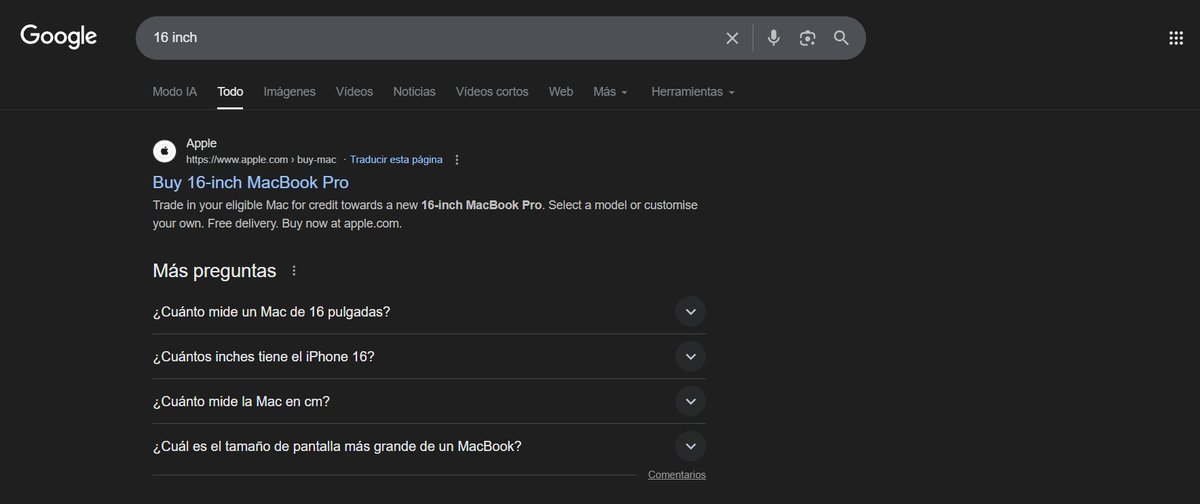1200x504 pixels.
Task: Expand '¿Cuál es el tamaño de pantalla más grande' question
Action: (x=429, y=446)
